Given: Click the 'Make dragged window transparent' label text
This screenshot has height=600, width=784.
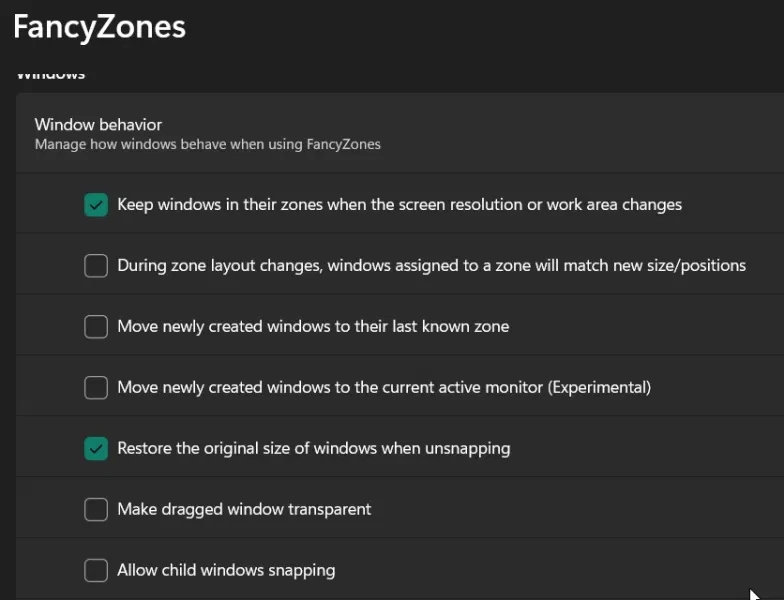Looking at the screenshot, I should [244, 509].
